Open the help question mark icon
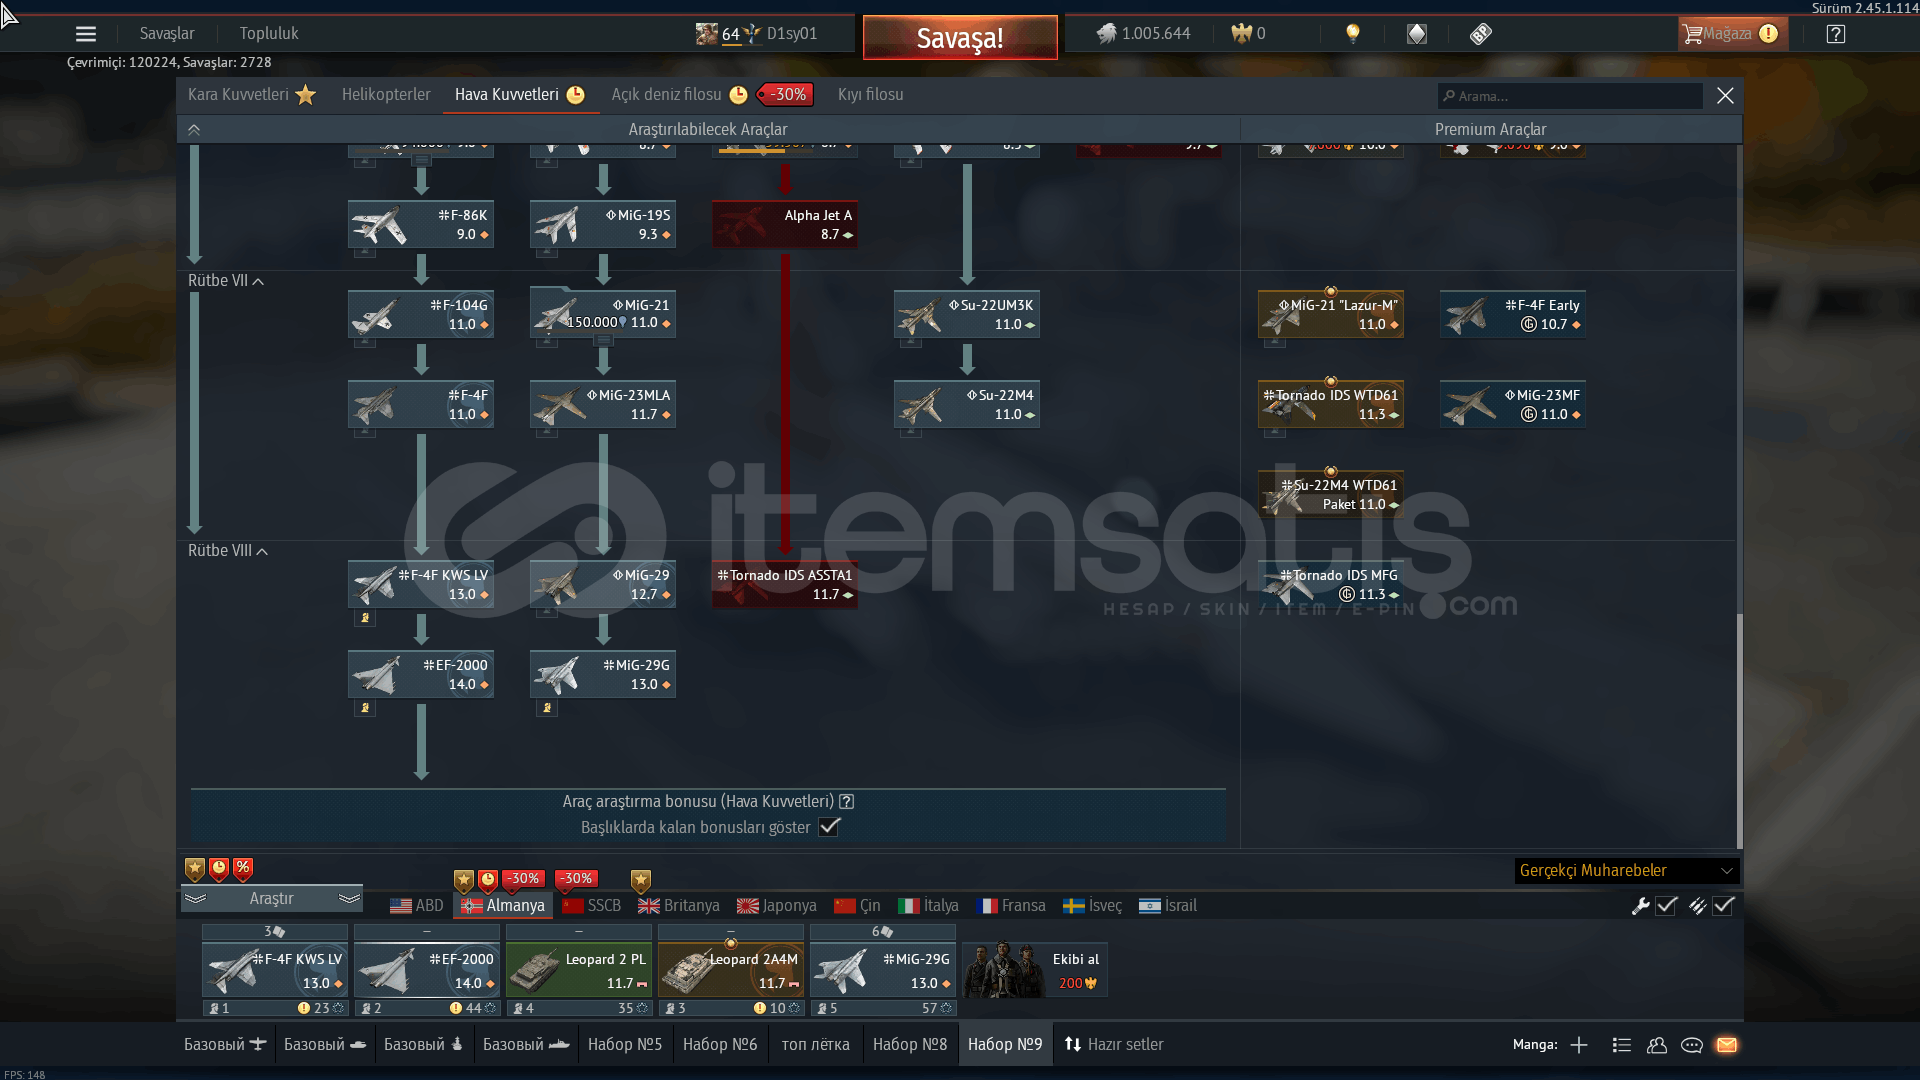This screenshot has width=1920, height=1080. 1836,34
